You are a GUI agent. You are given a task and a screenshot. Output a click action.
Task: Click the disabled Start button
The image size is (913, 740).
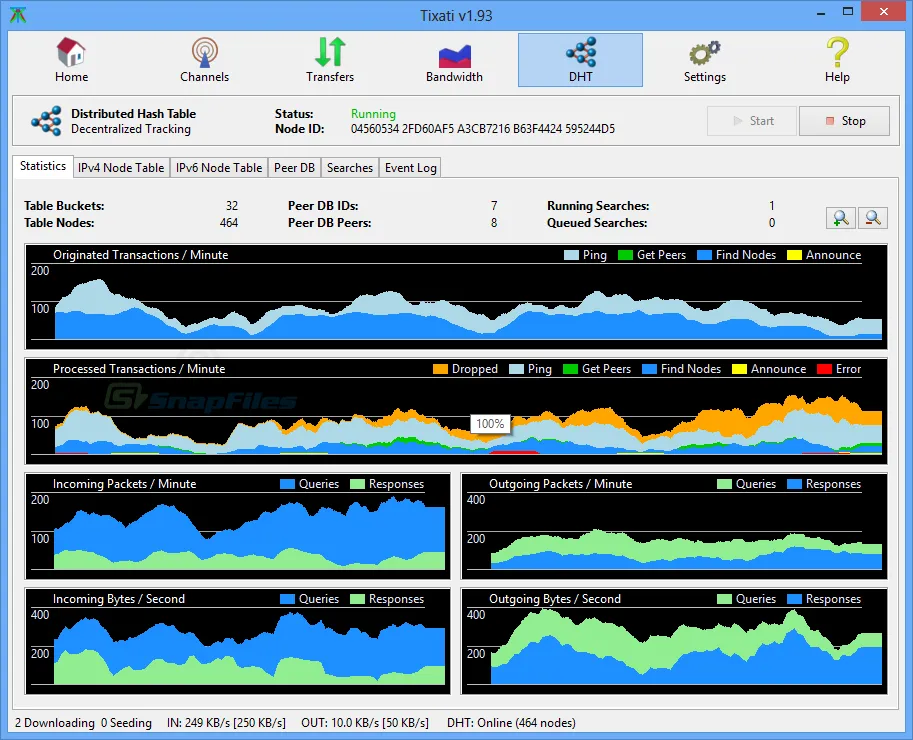[752, 121]
